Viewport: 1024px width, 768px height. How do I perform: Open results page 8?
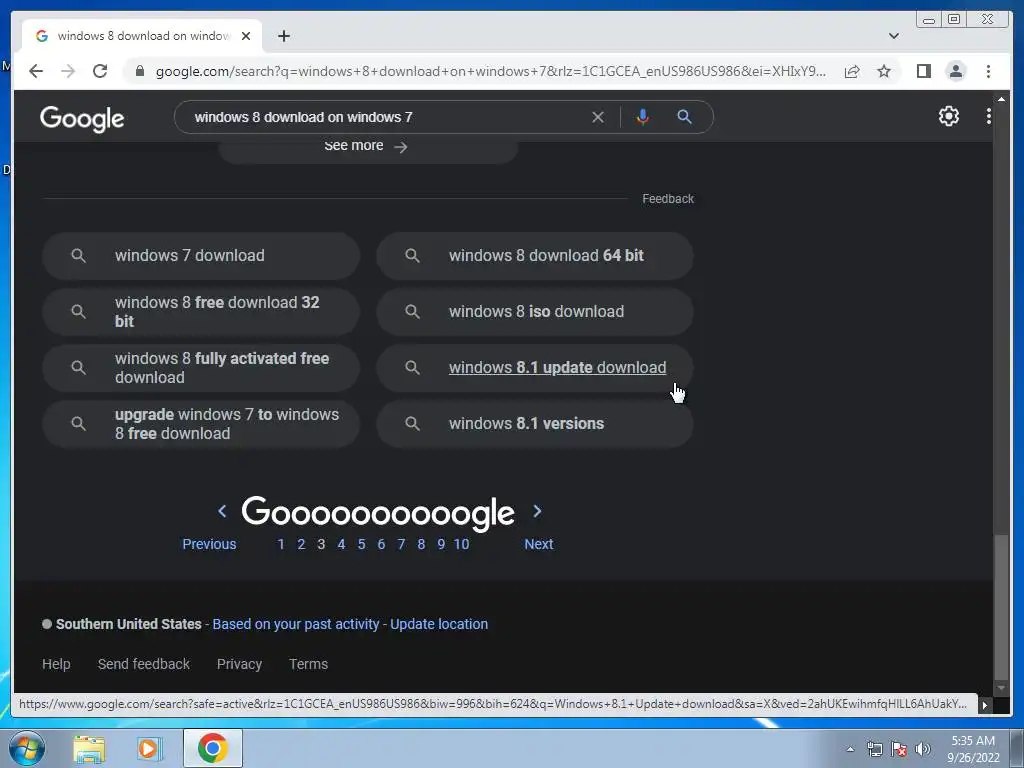(x=421, y=544)
